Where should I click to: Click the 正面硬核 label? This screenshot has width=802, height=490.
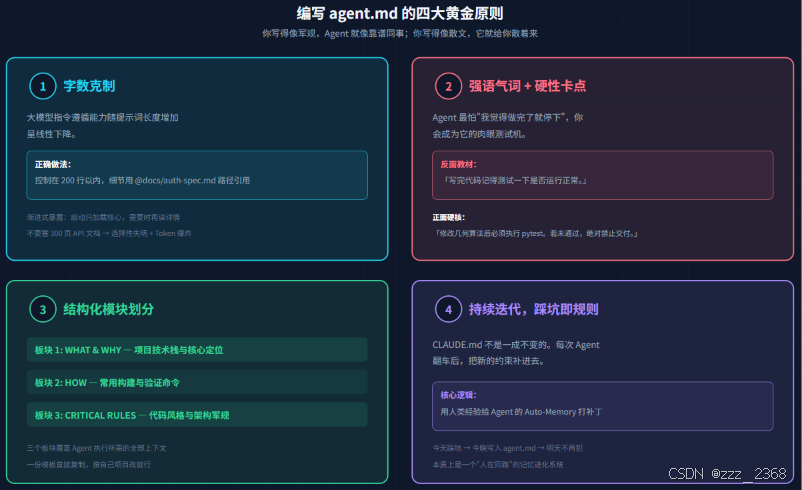click(x=449, y=217)
